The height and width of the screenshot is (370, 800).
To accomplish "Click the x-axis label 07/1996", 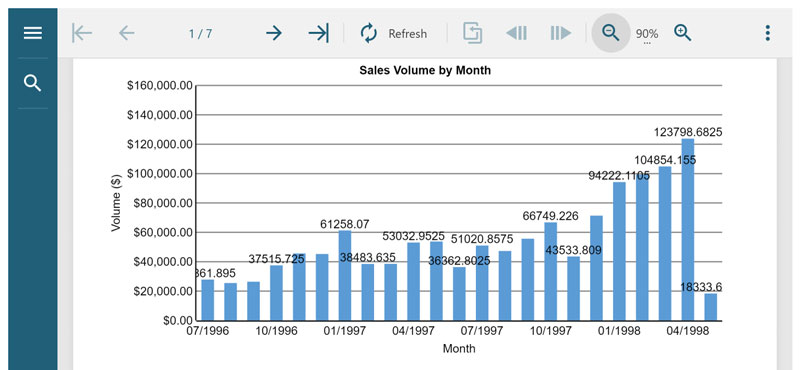I will point(208,331).
